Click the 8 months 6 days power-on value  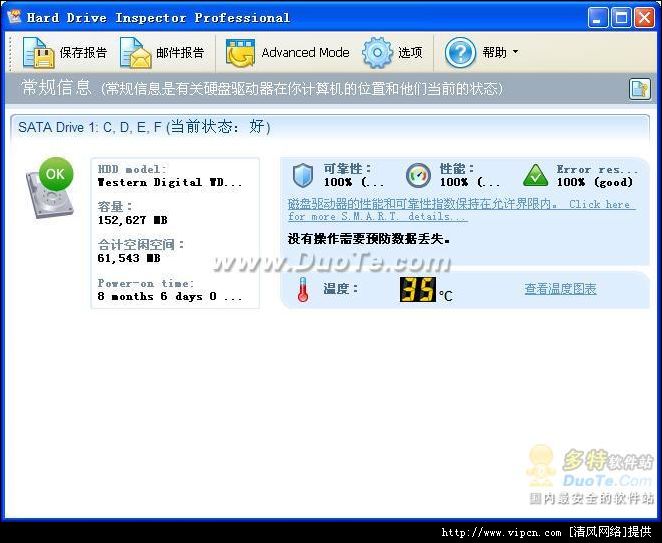[170, 296]
